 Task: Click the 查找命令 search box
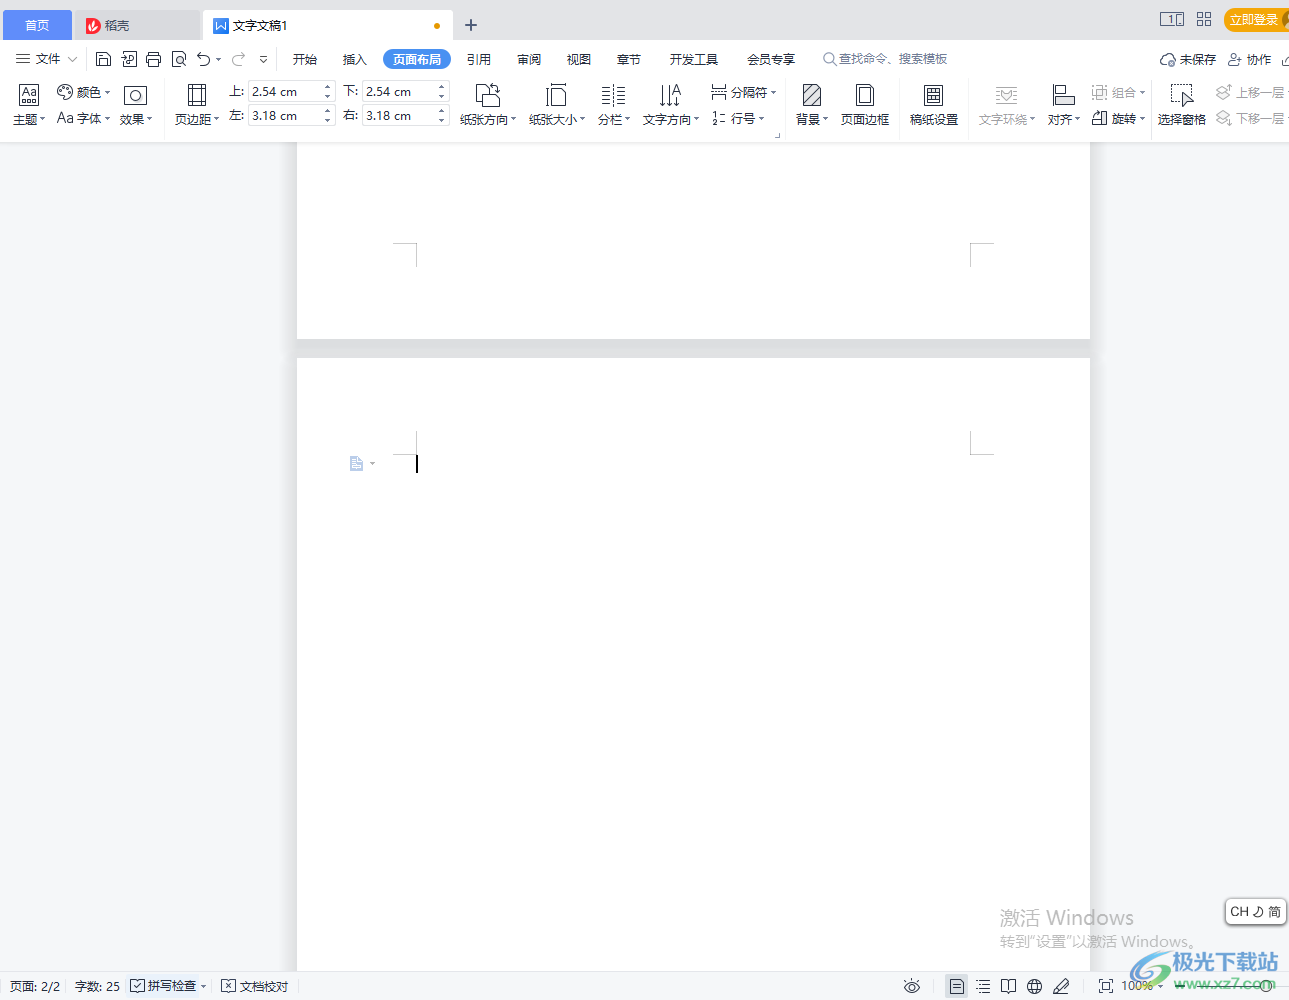pos(885,59)
